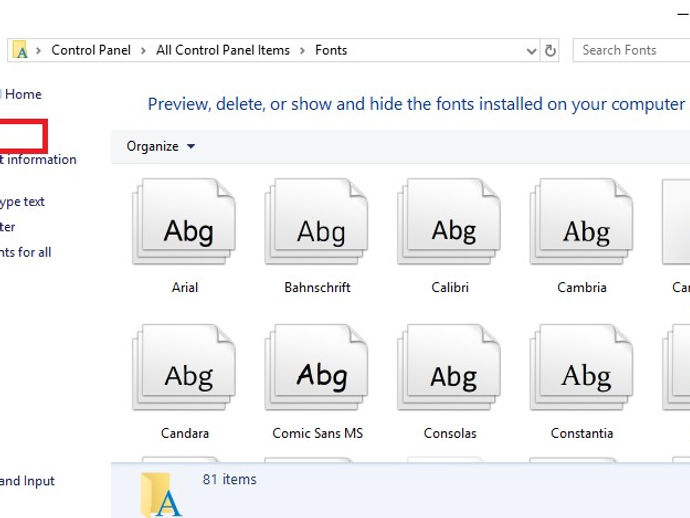This screenshot has width=690, height=518.
Task: Select the Cambria name label
Action: point(582,287)
